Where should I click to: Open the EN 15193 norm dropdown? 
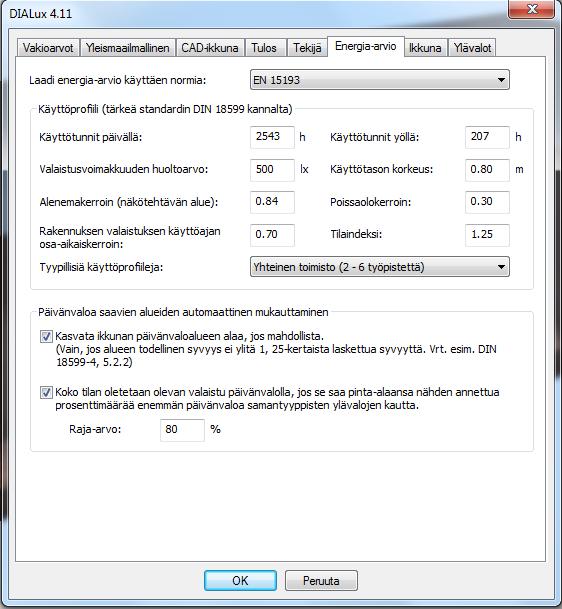click(x=379, y=80)
